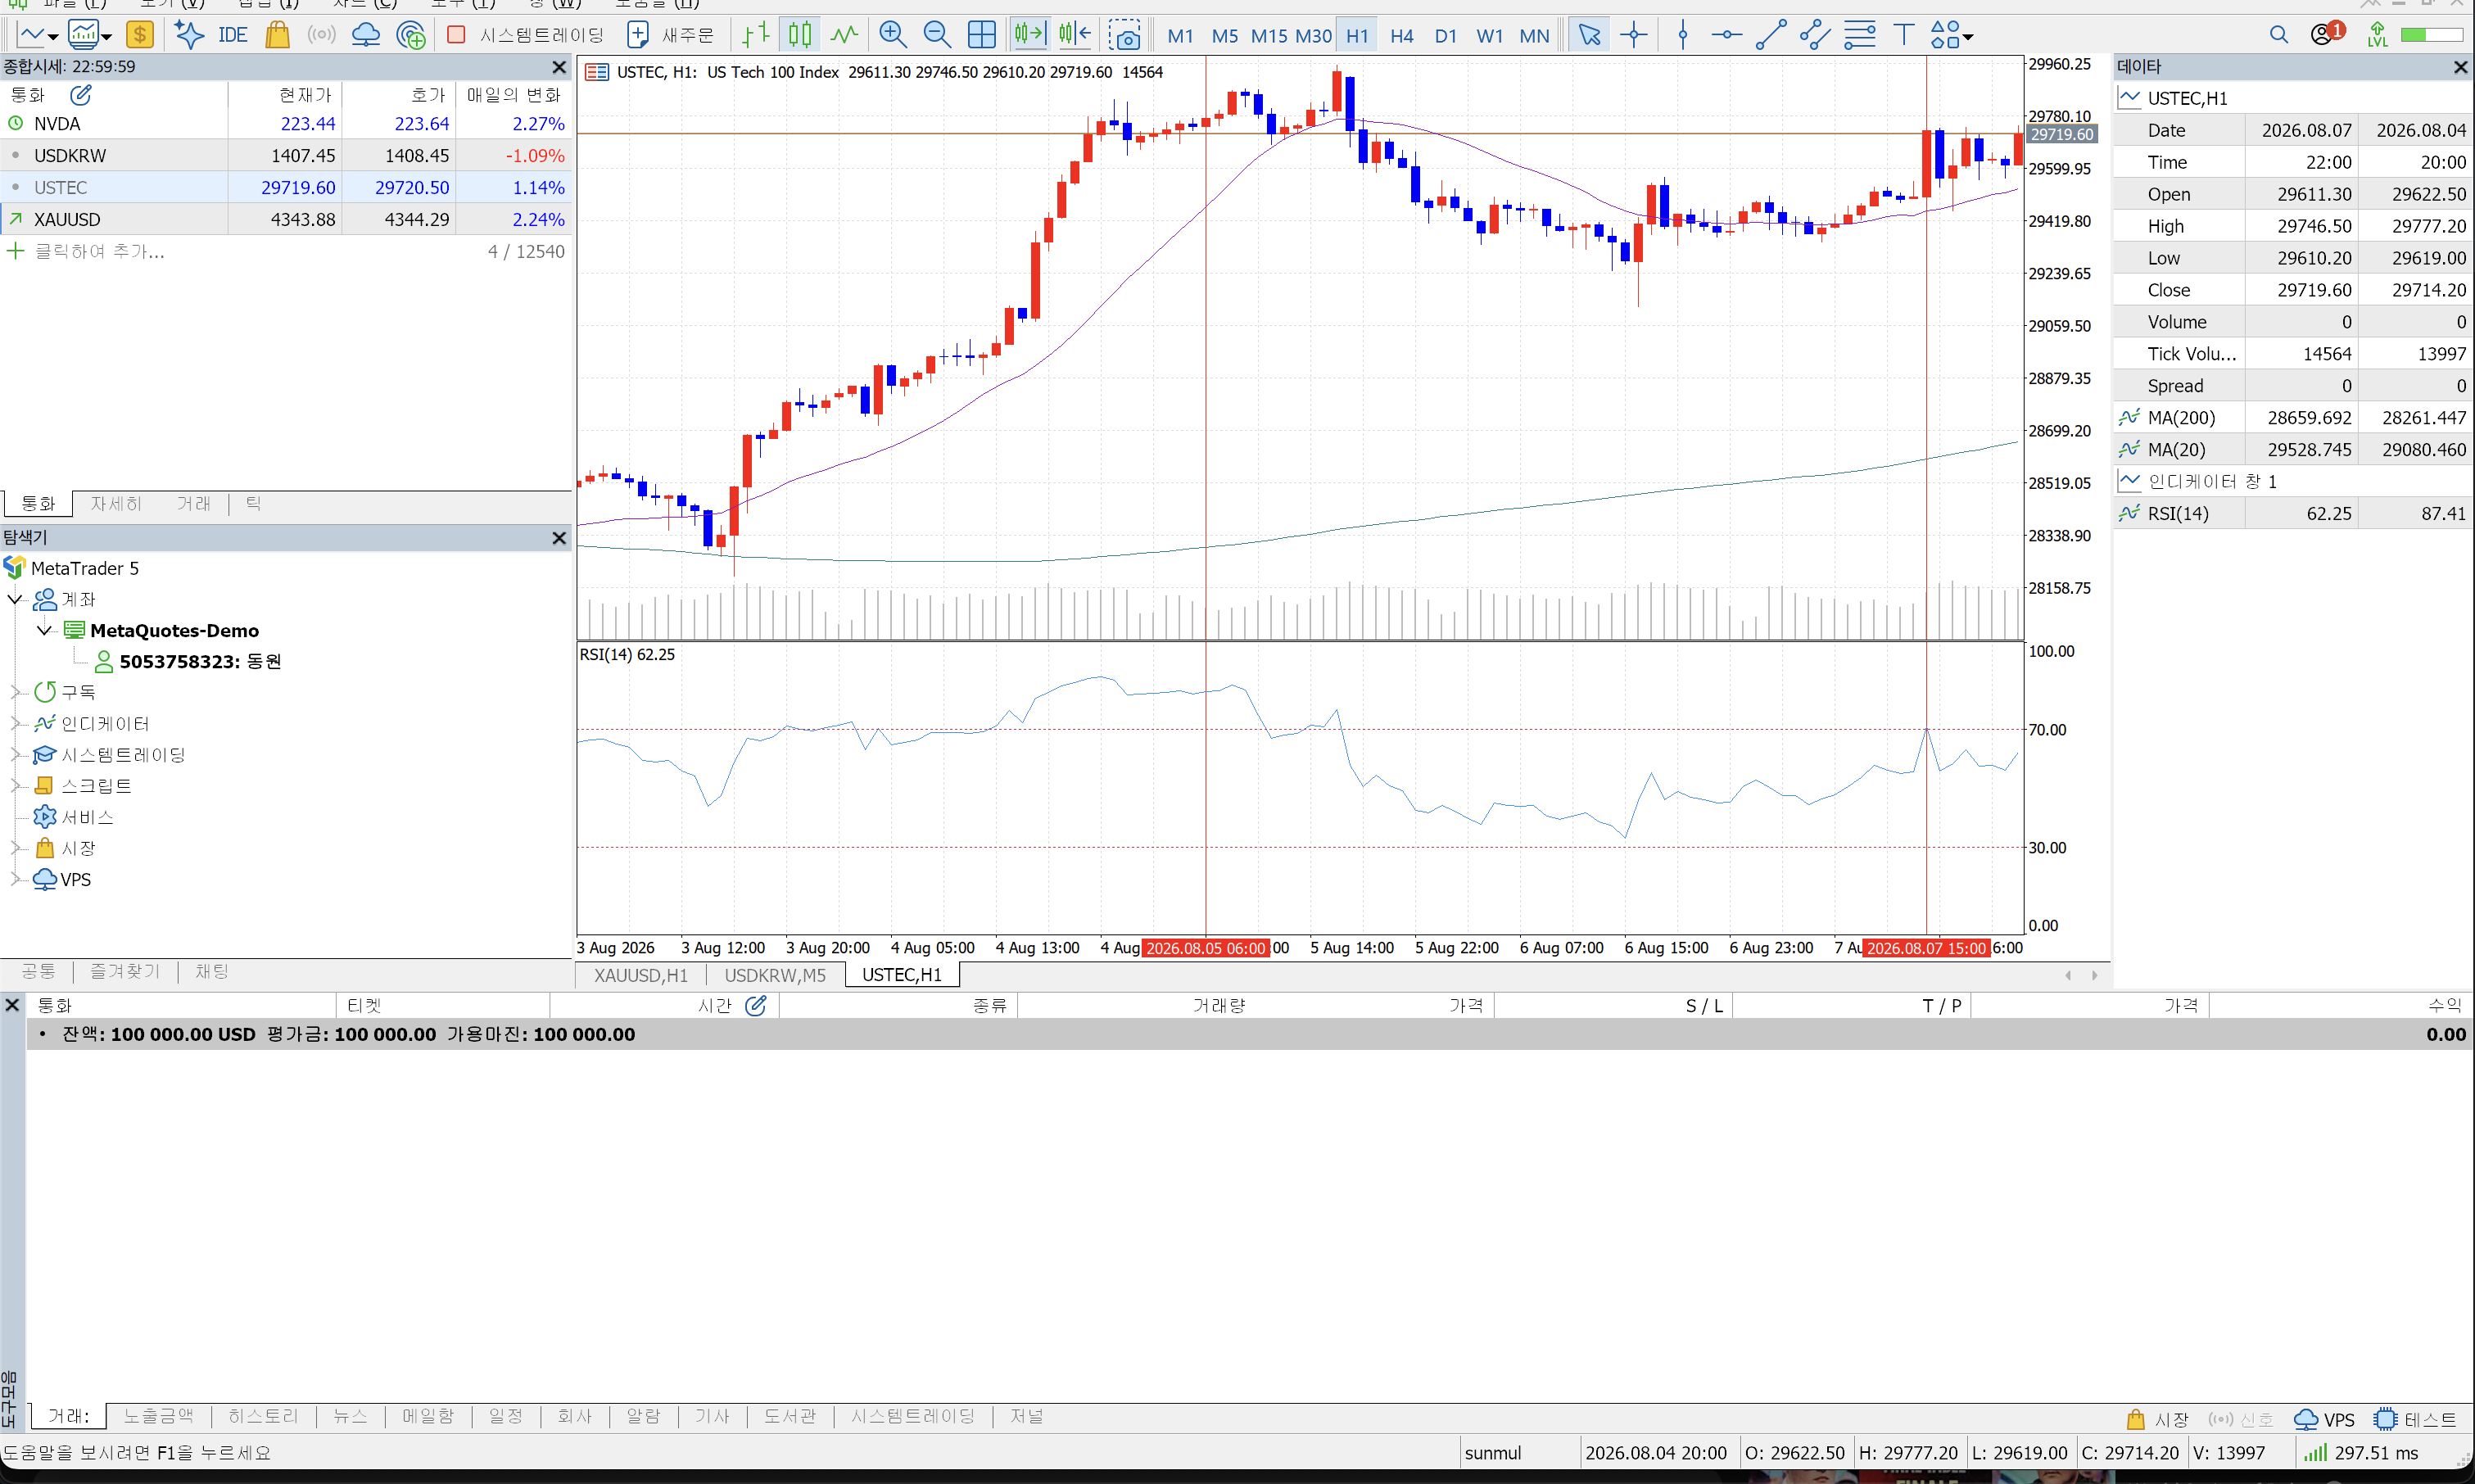Click the green LVL level icon
Image resolution: width=2475 pixels, height=1484 pixels.
pyautogui.click(x=2377, y=35)
